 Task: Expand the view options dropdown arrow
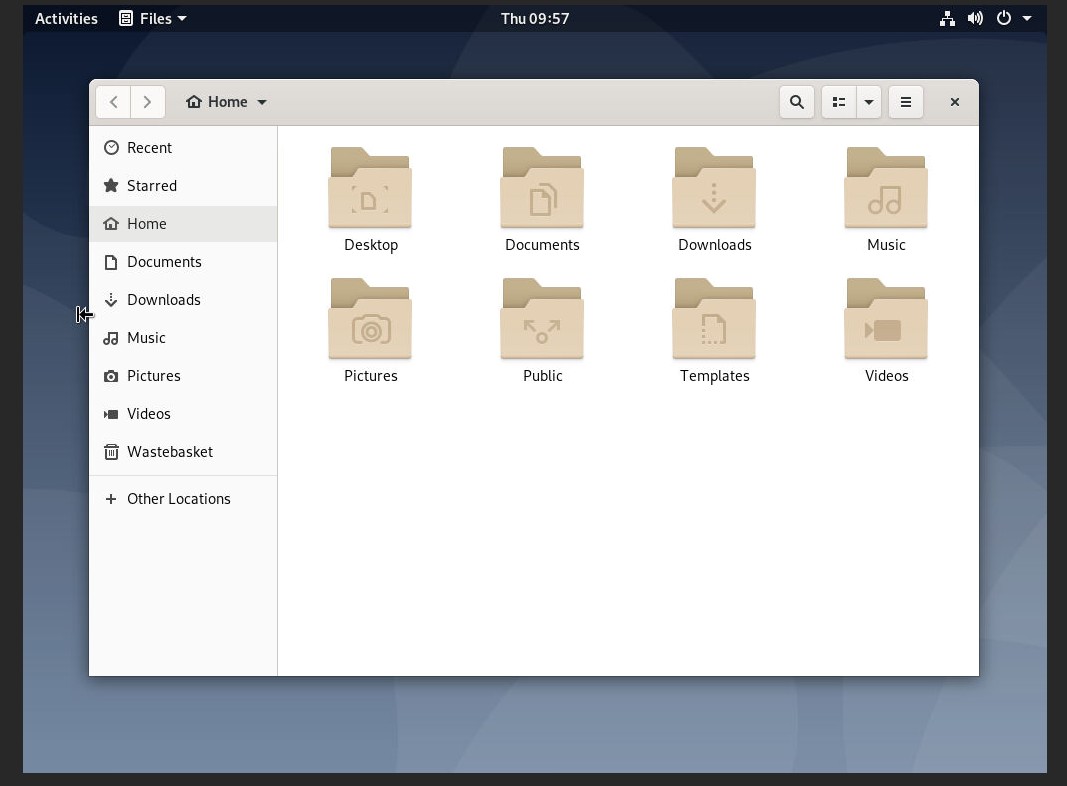click(869, 102)
